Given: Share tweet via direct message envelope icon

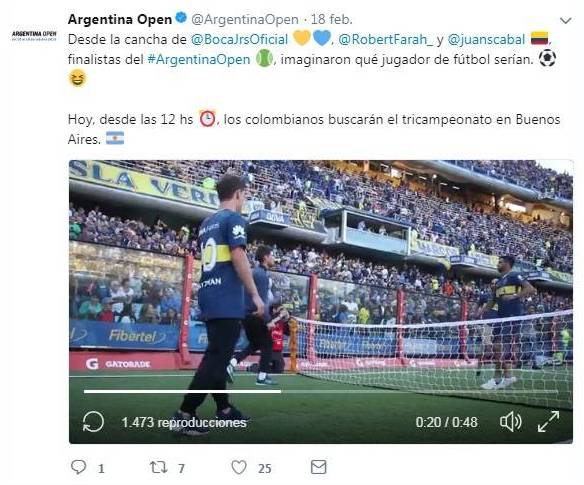Looking at the screenshot, I should [x=318, y=467].
